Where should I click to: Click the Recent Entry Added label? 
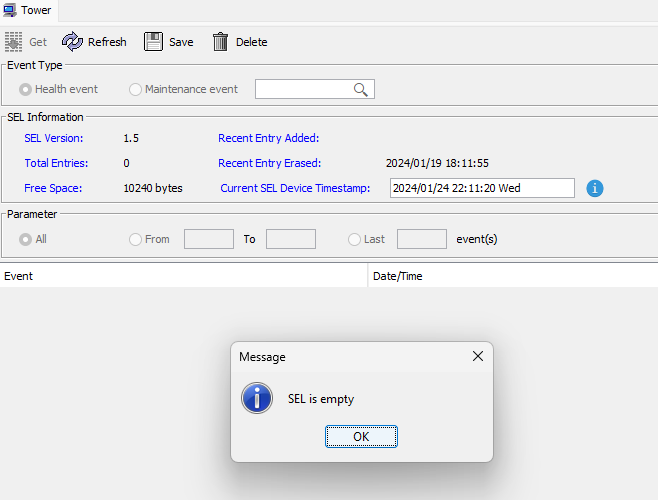[x=269, y=138]
